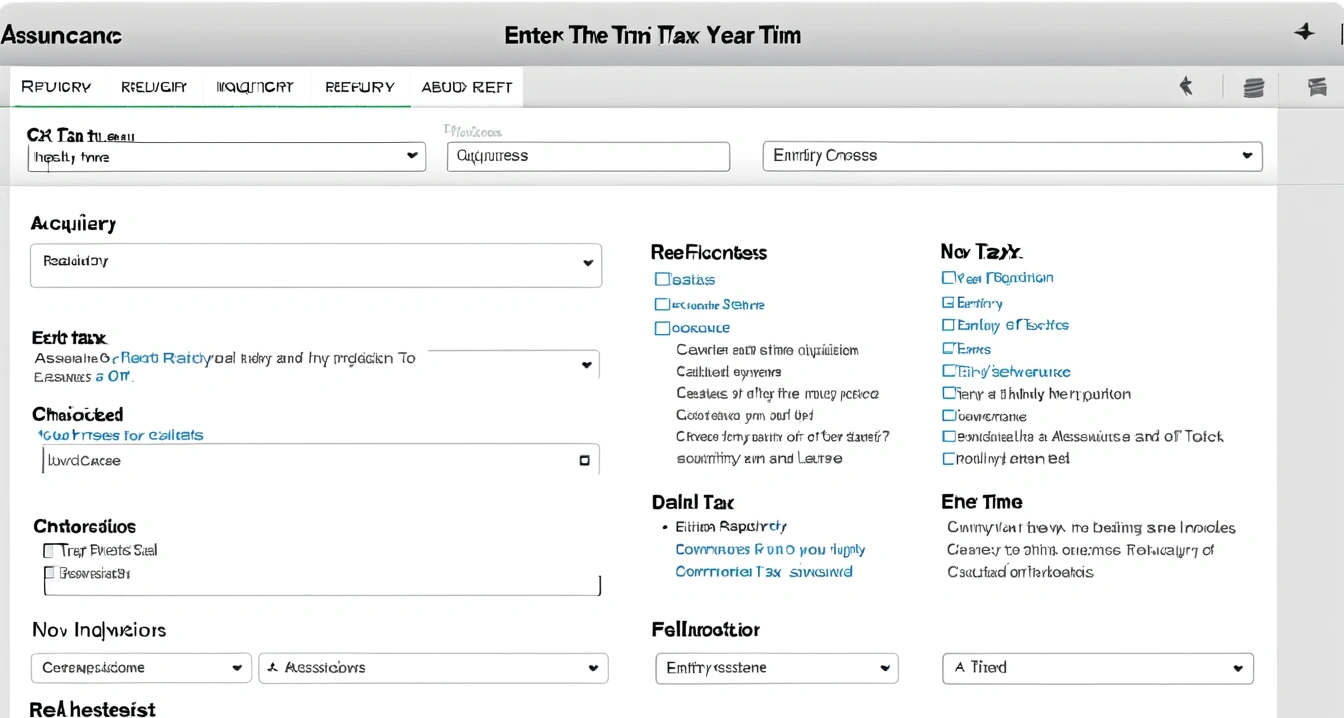The image size is (1344, 718).
Task: Click the Reat Raicly link under Eert tax
Action: click(x=163, y=357)
